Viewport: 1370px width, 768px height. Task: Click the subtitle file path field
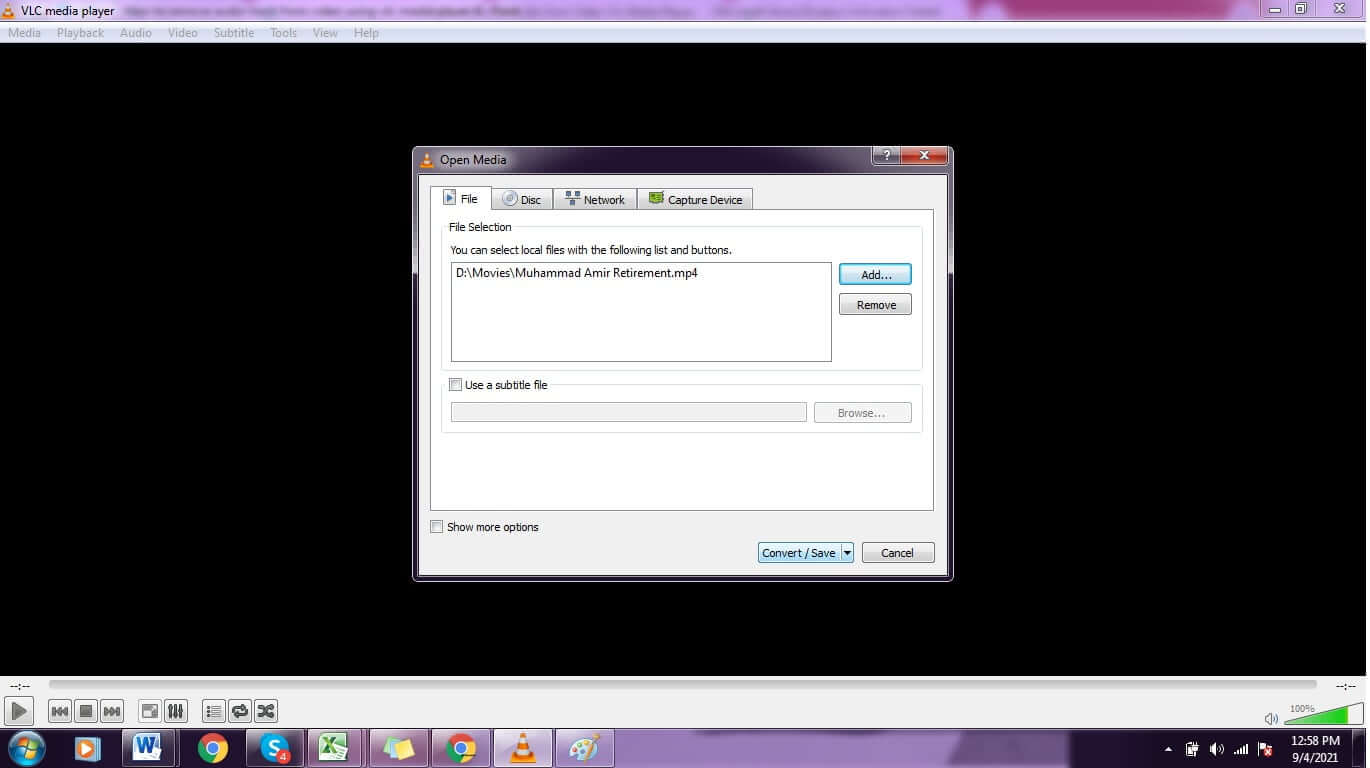coord(629,412)
